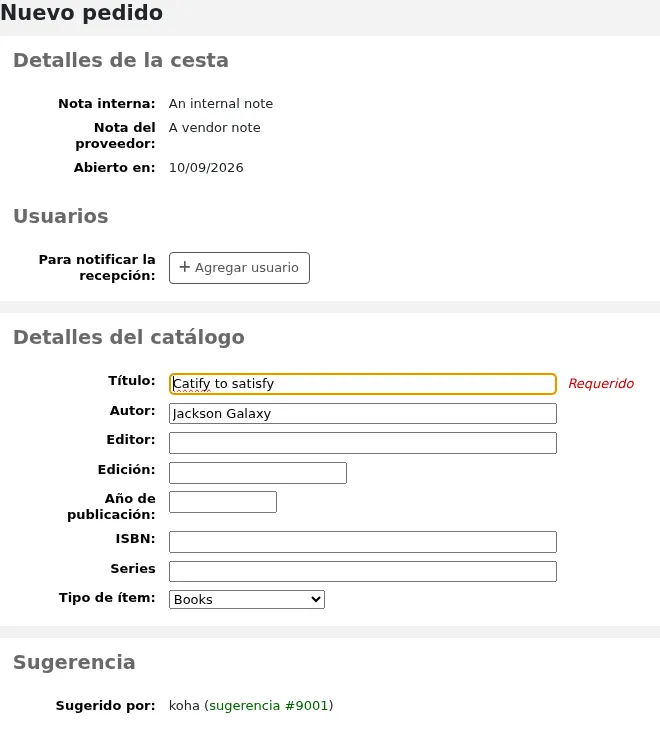
Task: Click the Detalles de la cesta heading
Action: [121, 61]
